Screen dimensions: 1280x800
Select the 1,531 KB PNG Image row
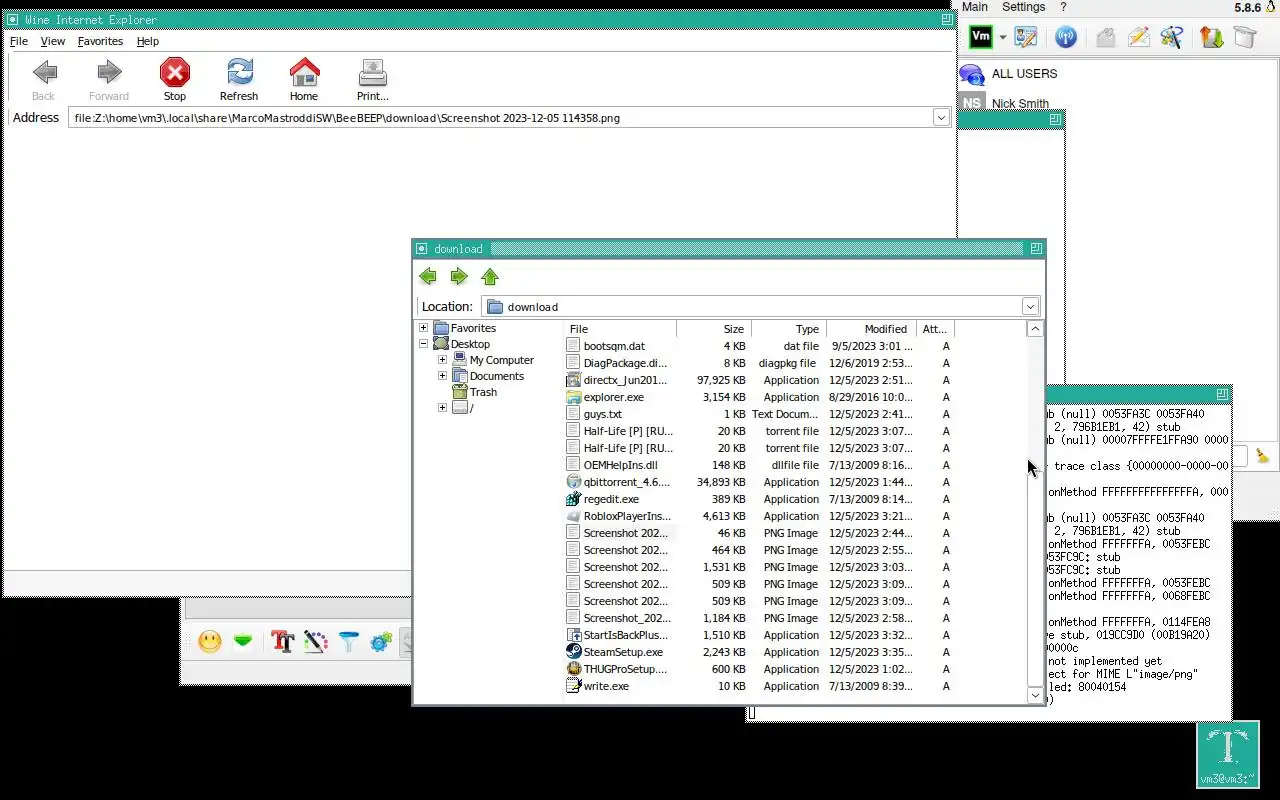tap(760, 567)
